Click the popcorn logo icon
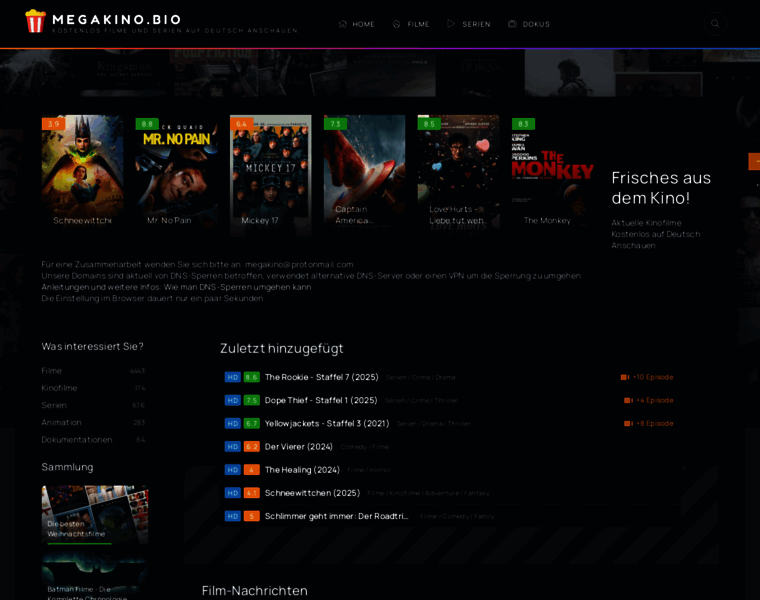 (35, 21)
